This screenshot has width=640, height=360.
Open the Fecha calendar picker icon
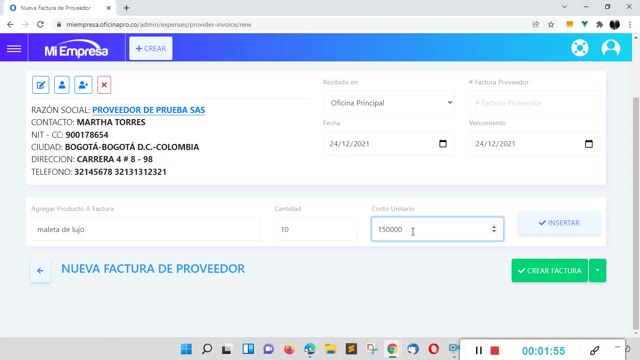(x=443, y=144)
